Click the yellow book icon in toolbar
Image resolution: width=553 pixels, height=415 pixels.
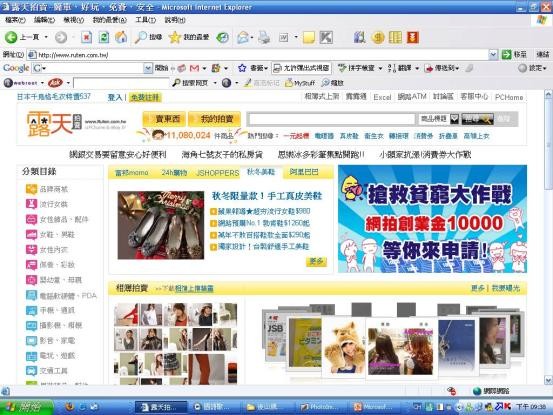point(395,37)
